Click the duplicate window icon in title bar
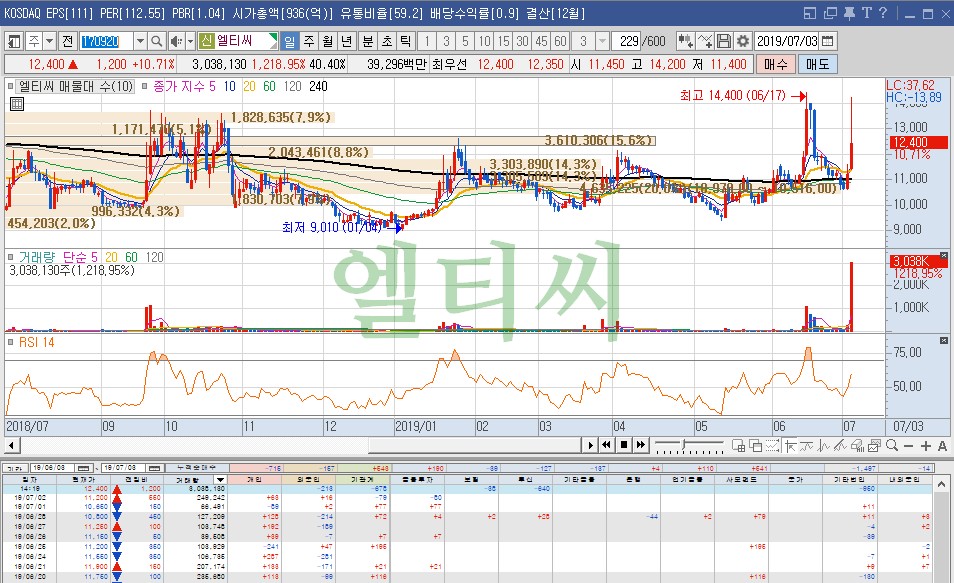The image size is (954, 583). point(830,13)
